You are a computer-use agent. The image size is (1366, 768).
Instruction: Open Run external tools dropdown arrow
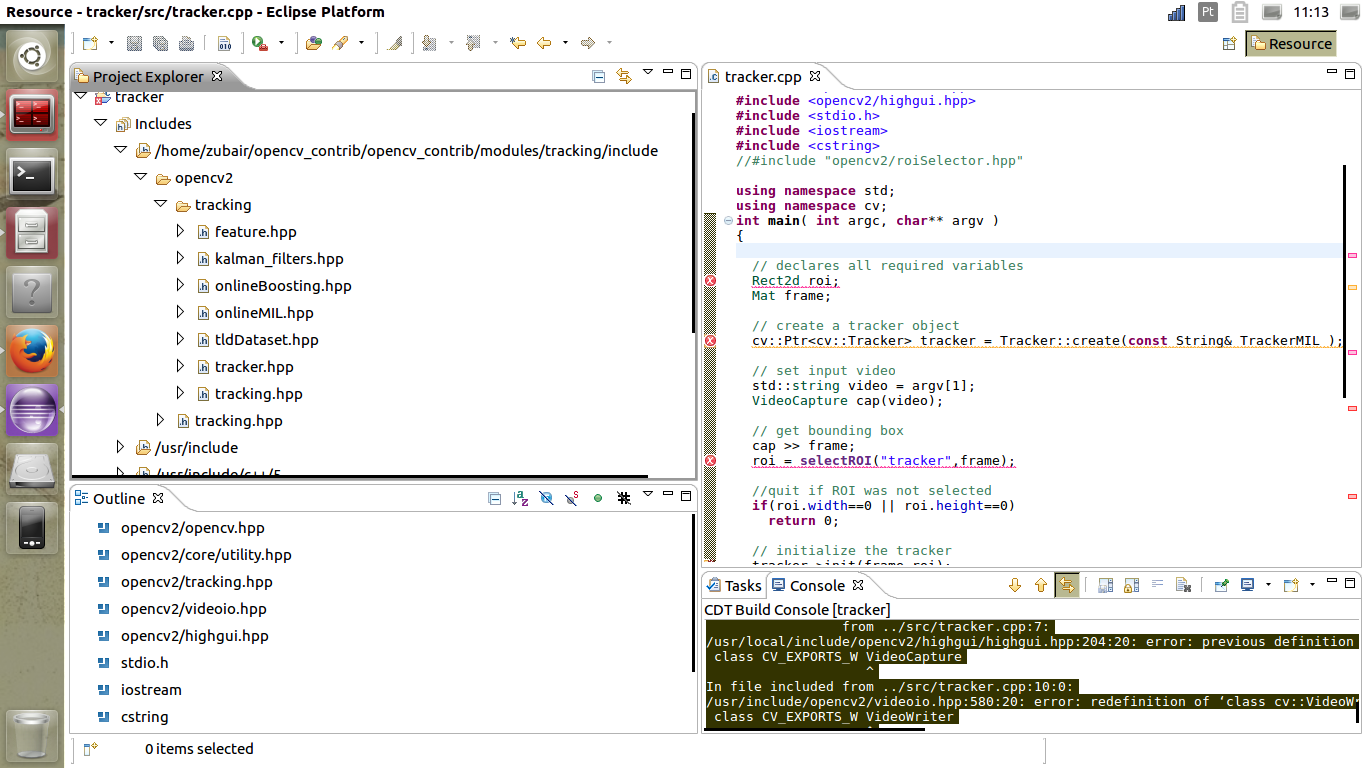281,43
